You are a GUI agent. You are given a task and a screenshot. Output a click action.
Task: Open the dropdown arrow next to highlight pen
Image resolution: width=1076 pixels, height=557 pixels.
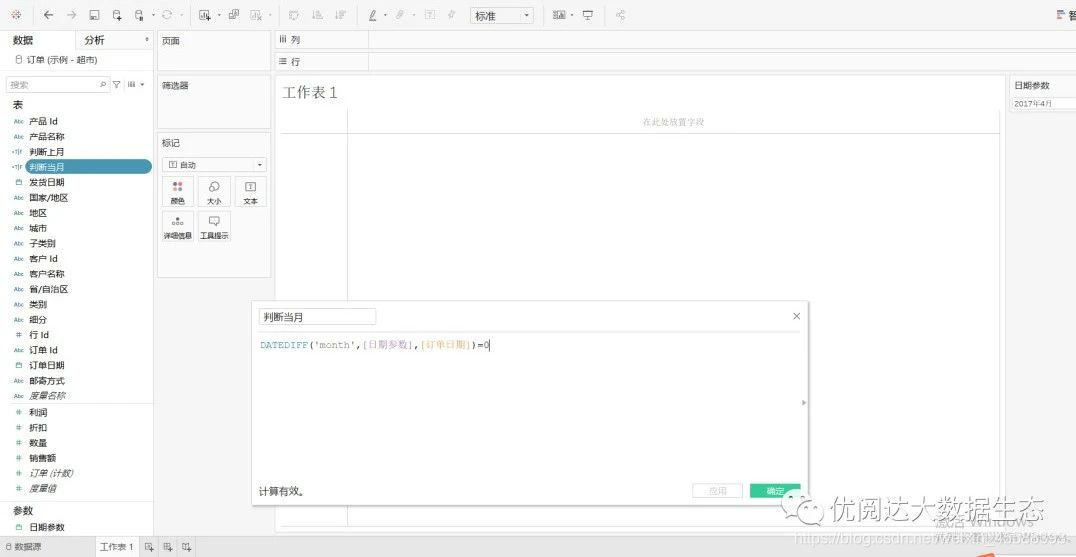(386, 15)
